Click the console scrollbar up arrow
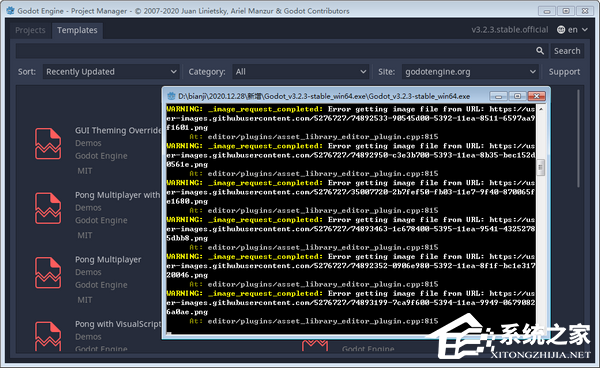Screen dimensions: 600x368 (x=541, y=109)
